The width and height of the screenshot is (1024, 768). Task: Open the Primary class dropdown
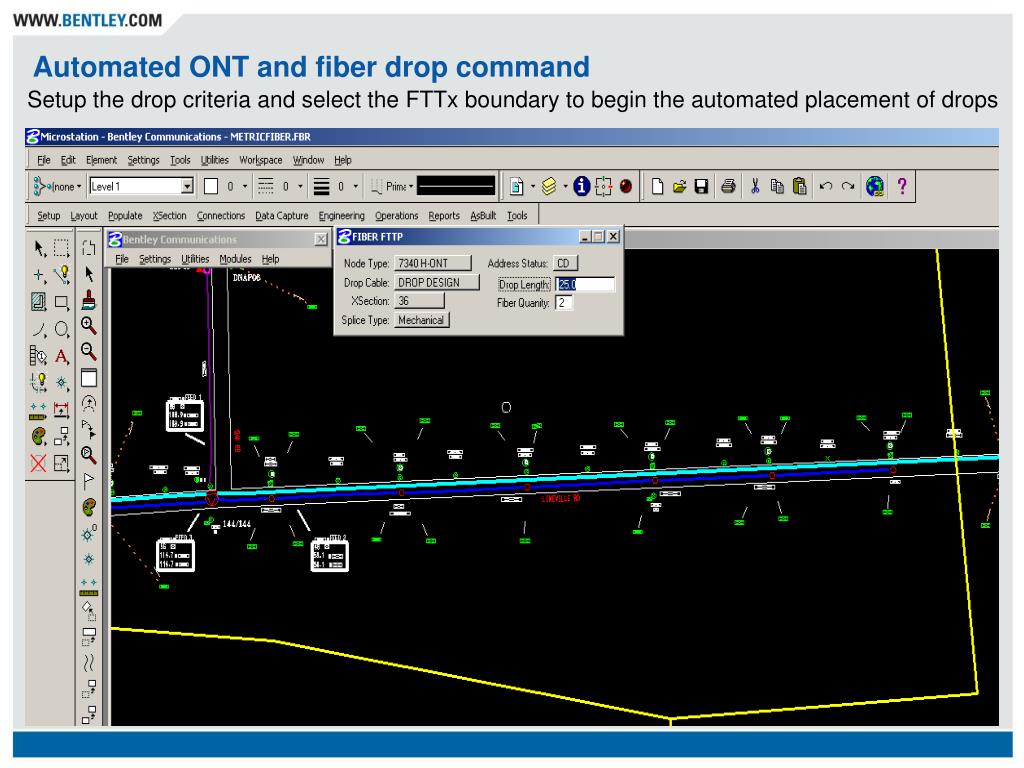point(392,187)
